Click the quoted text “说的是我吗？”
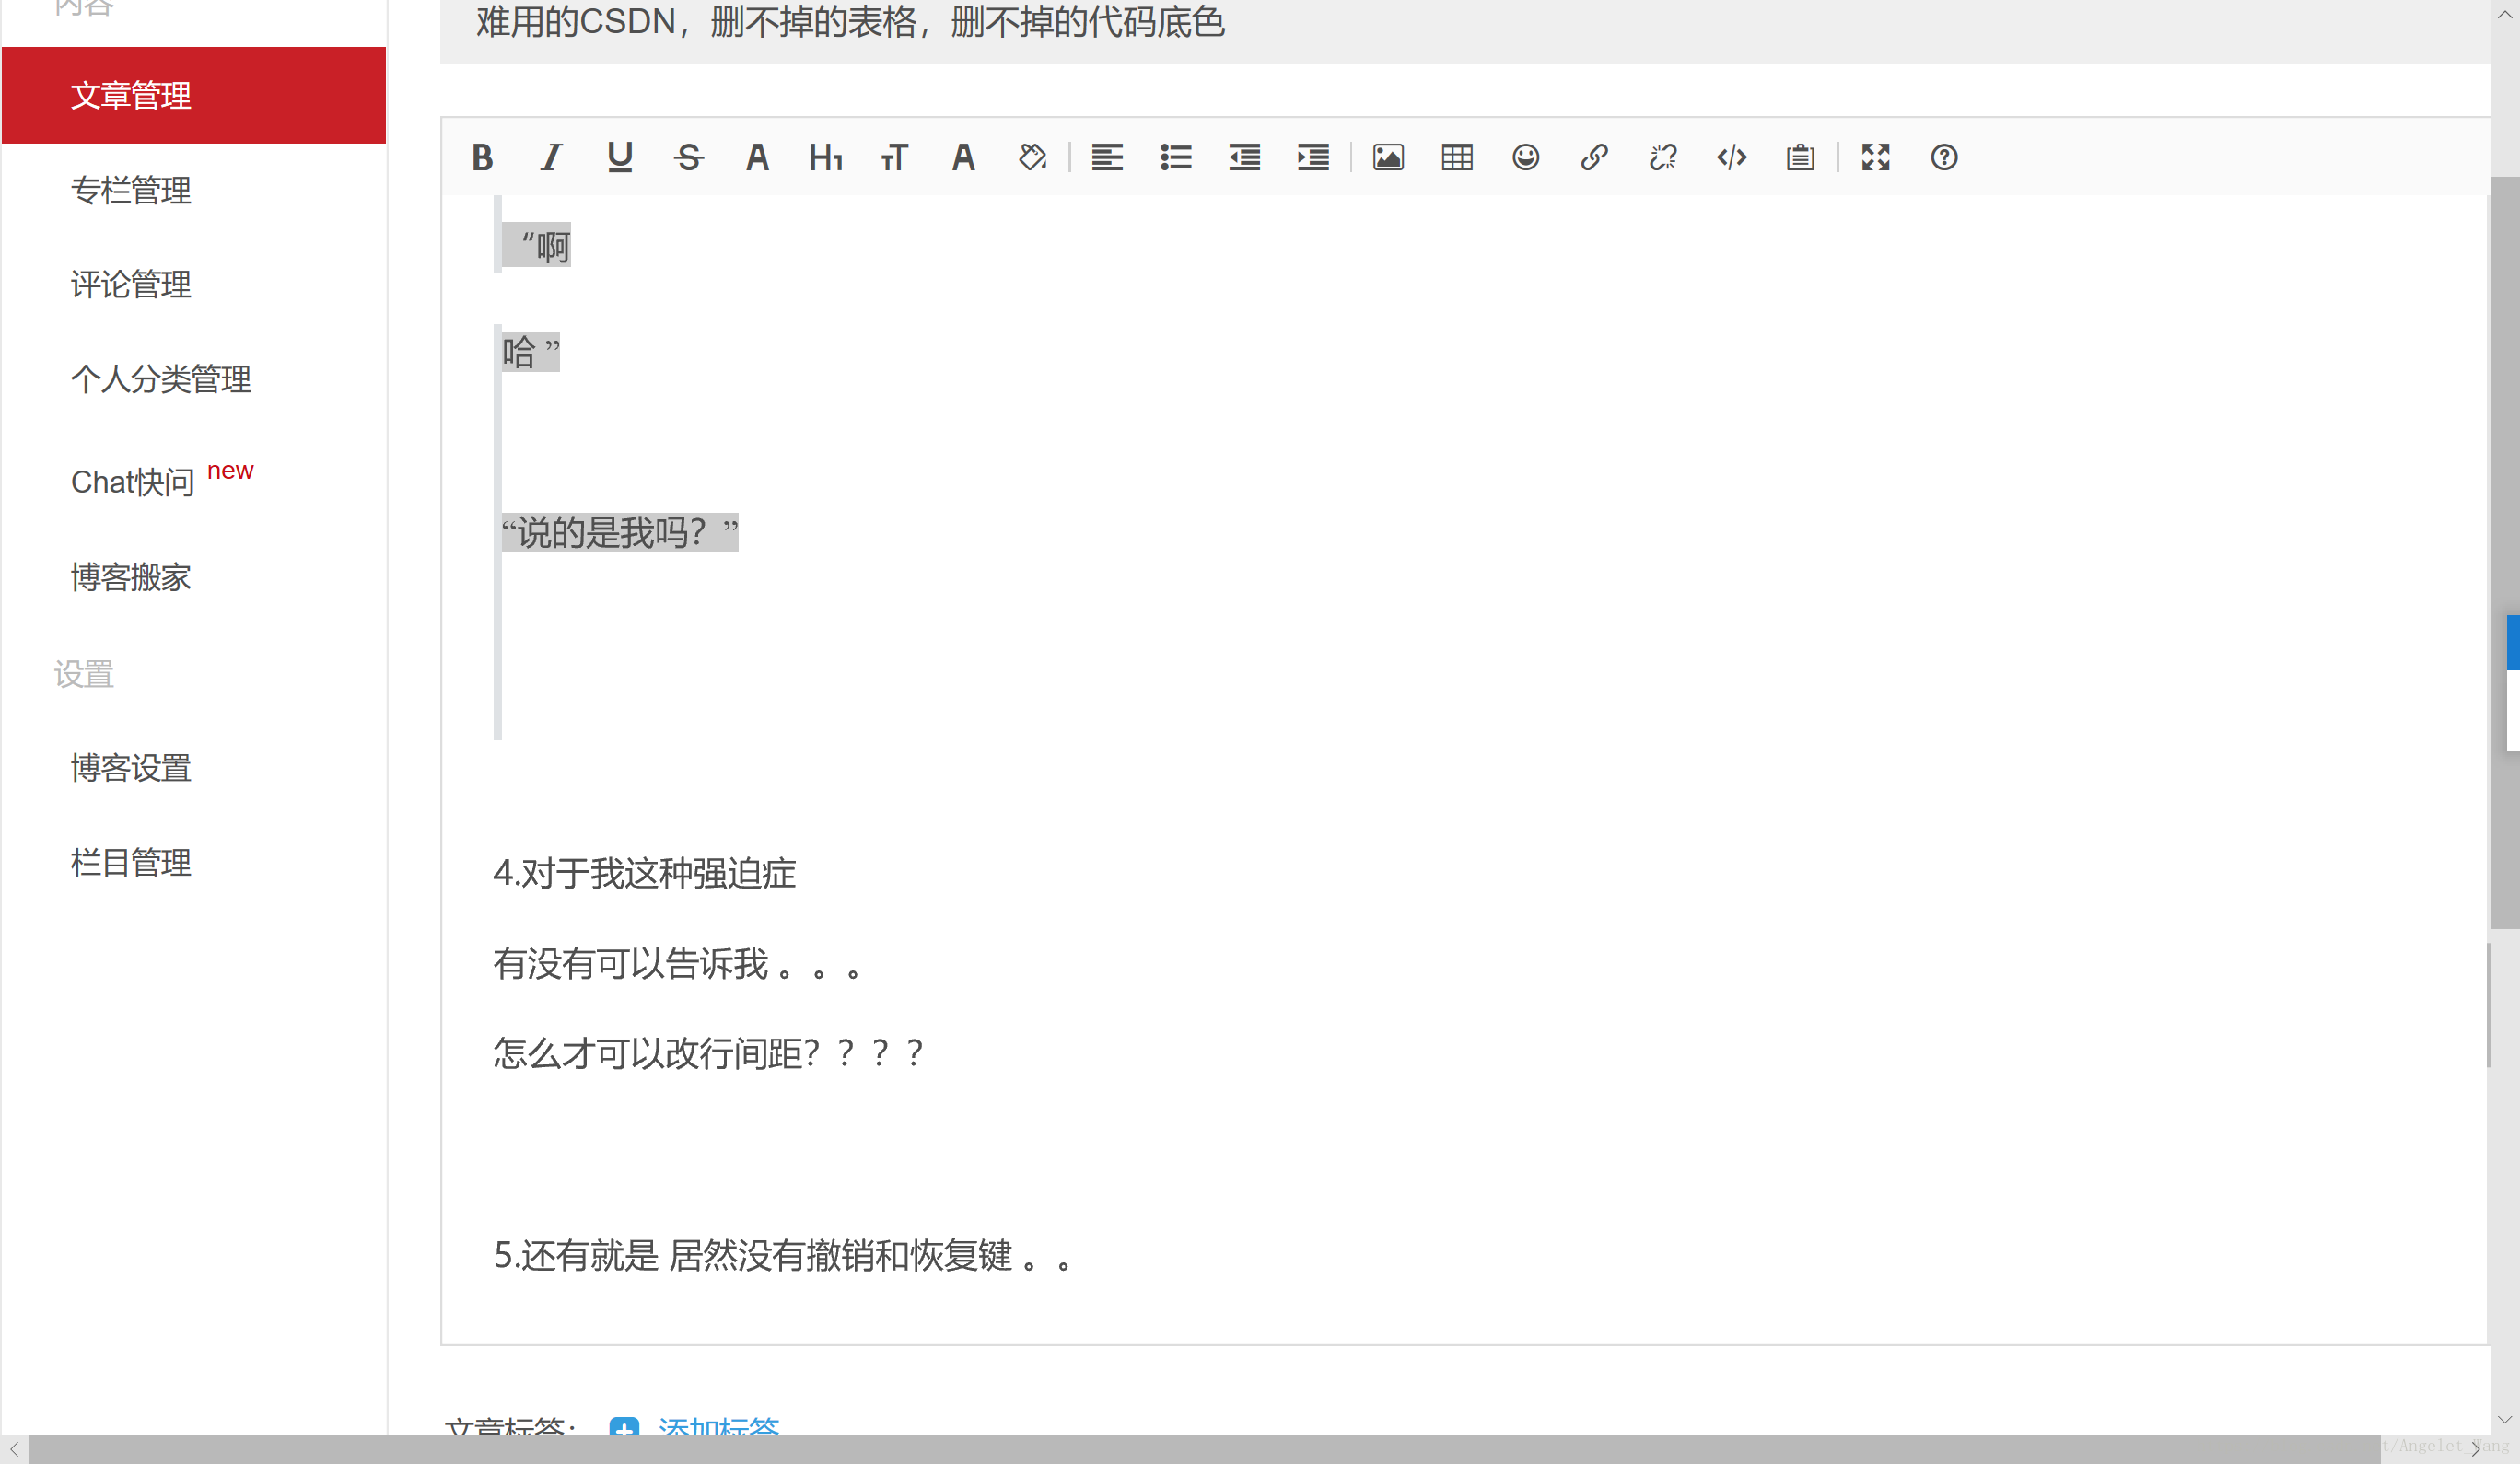Screen dimensions: 2520x1464 pos(620,531)
